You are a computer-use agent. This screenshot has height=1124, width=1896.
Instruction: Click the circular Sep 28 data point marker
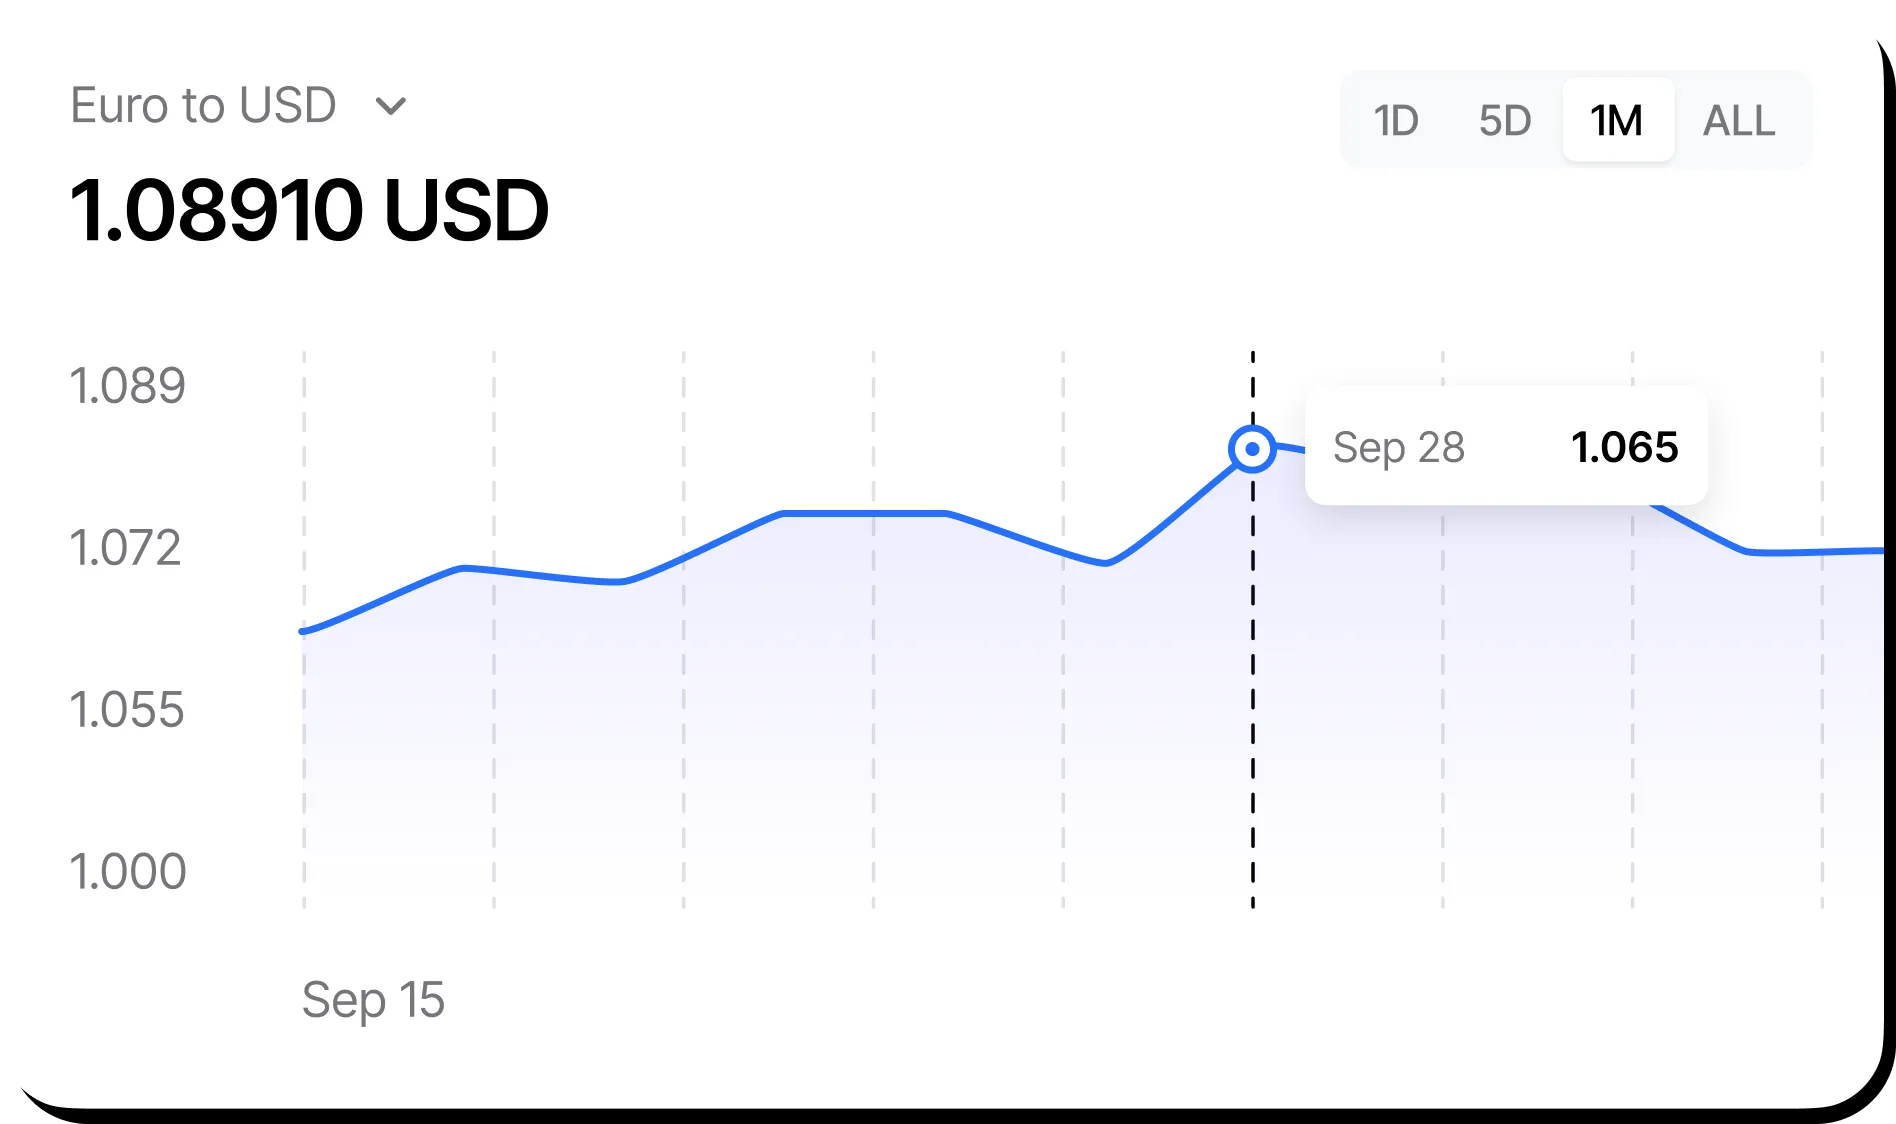point(1252,449)
